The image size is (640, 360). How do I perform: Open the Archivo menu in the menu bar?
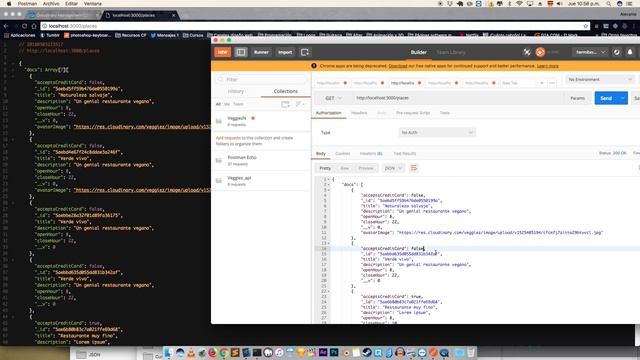point(51,3)
